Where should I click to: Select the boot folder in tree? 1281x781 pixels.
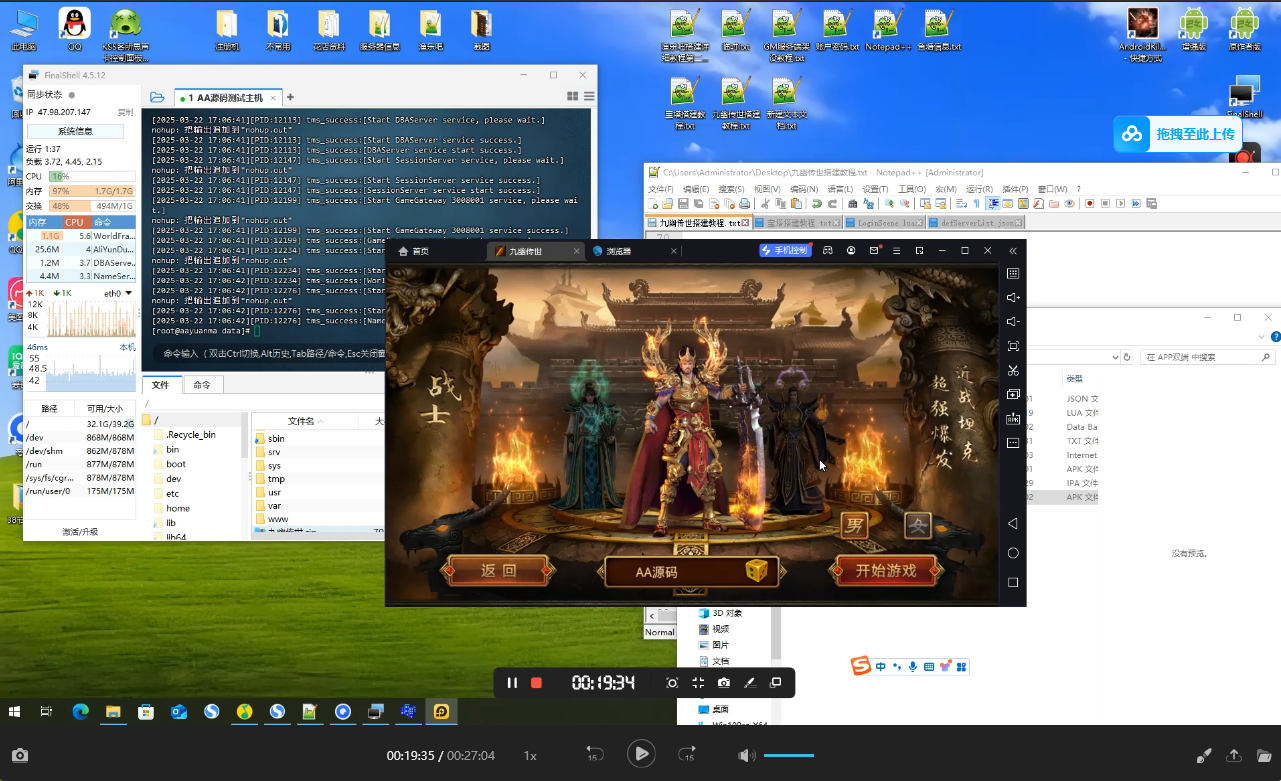(176, 464)
